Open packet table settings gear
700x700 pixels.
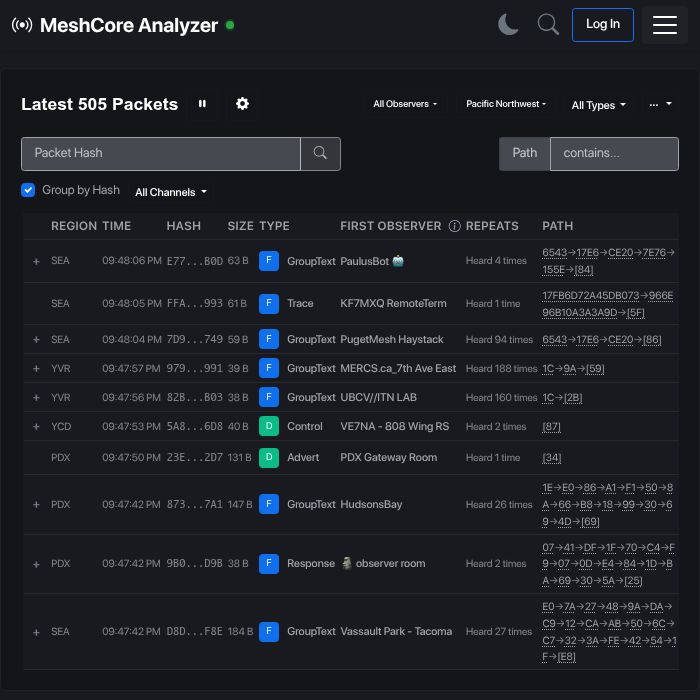pyautogui.click(x=242, y=104)
